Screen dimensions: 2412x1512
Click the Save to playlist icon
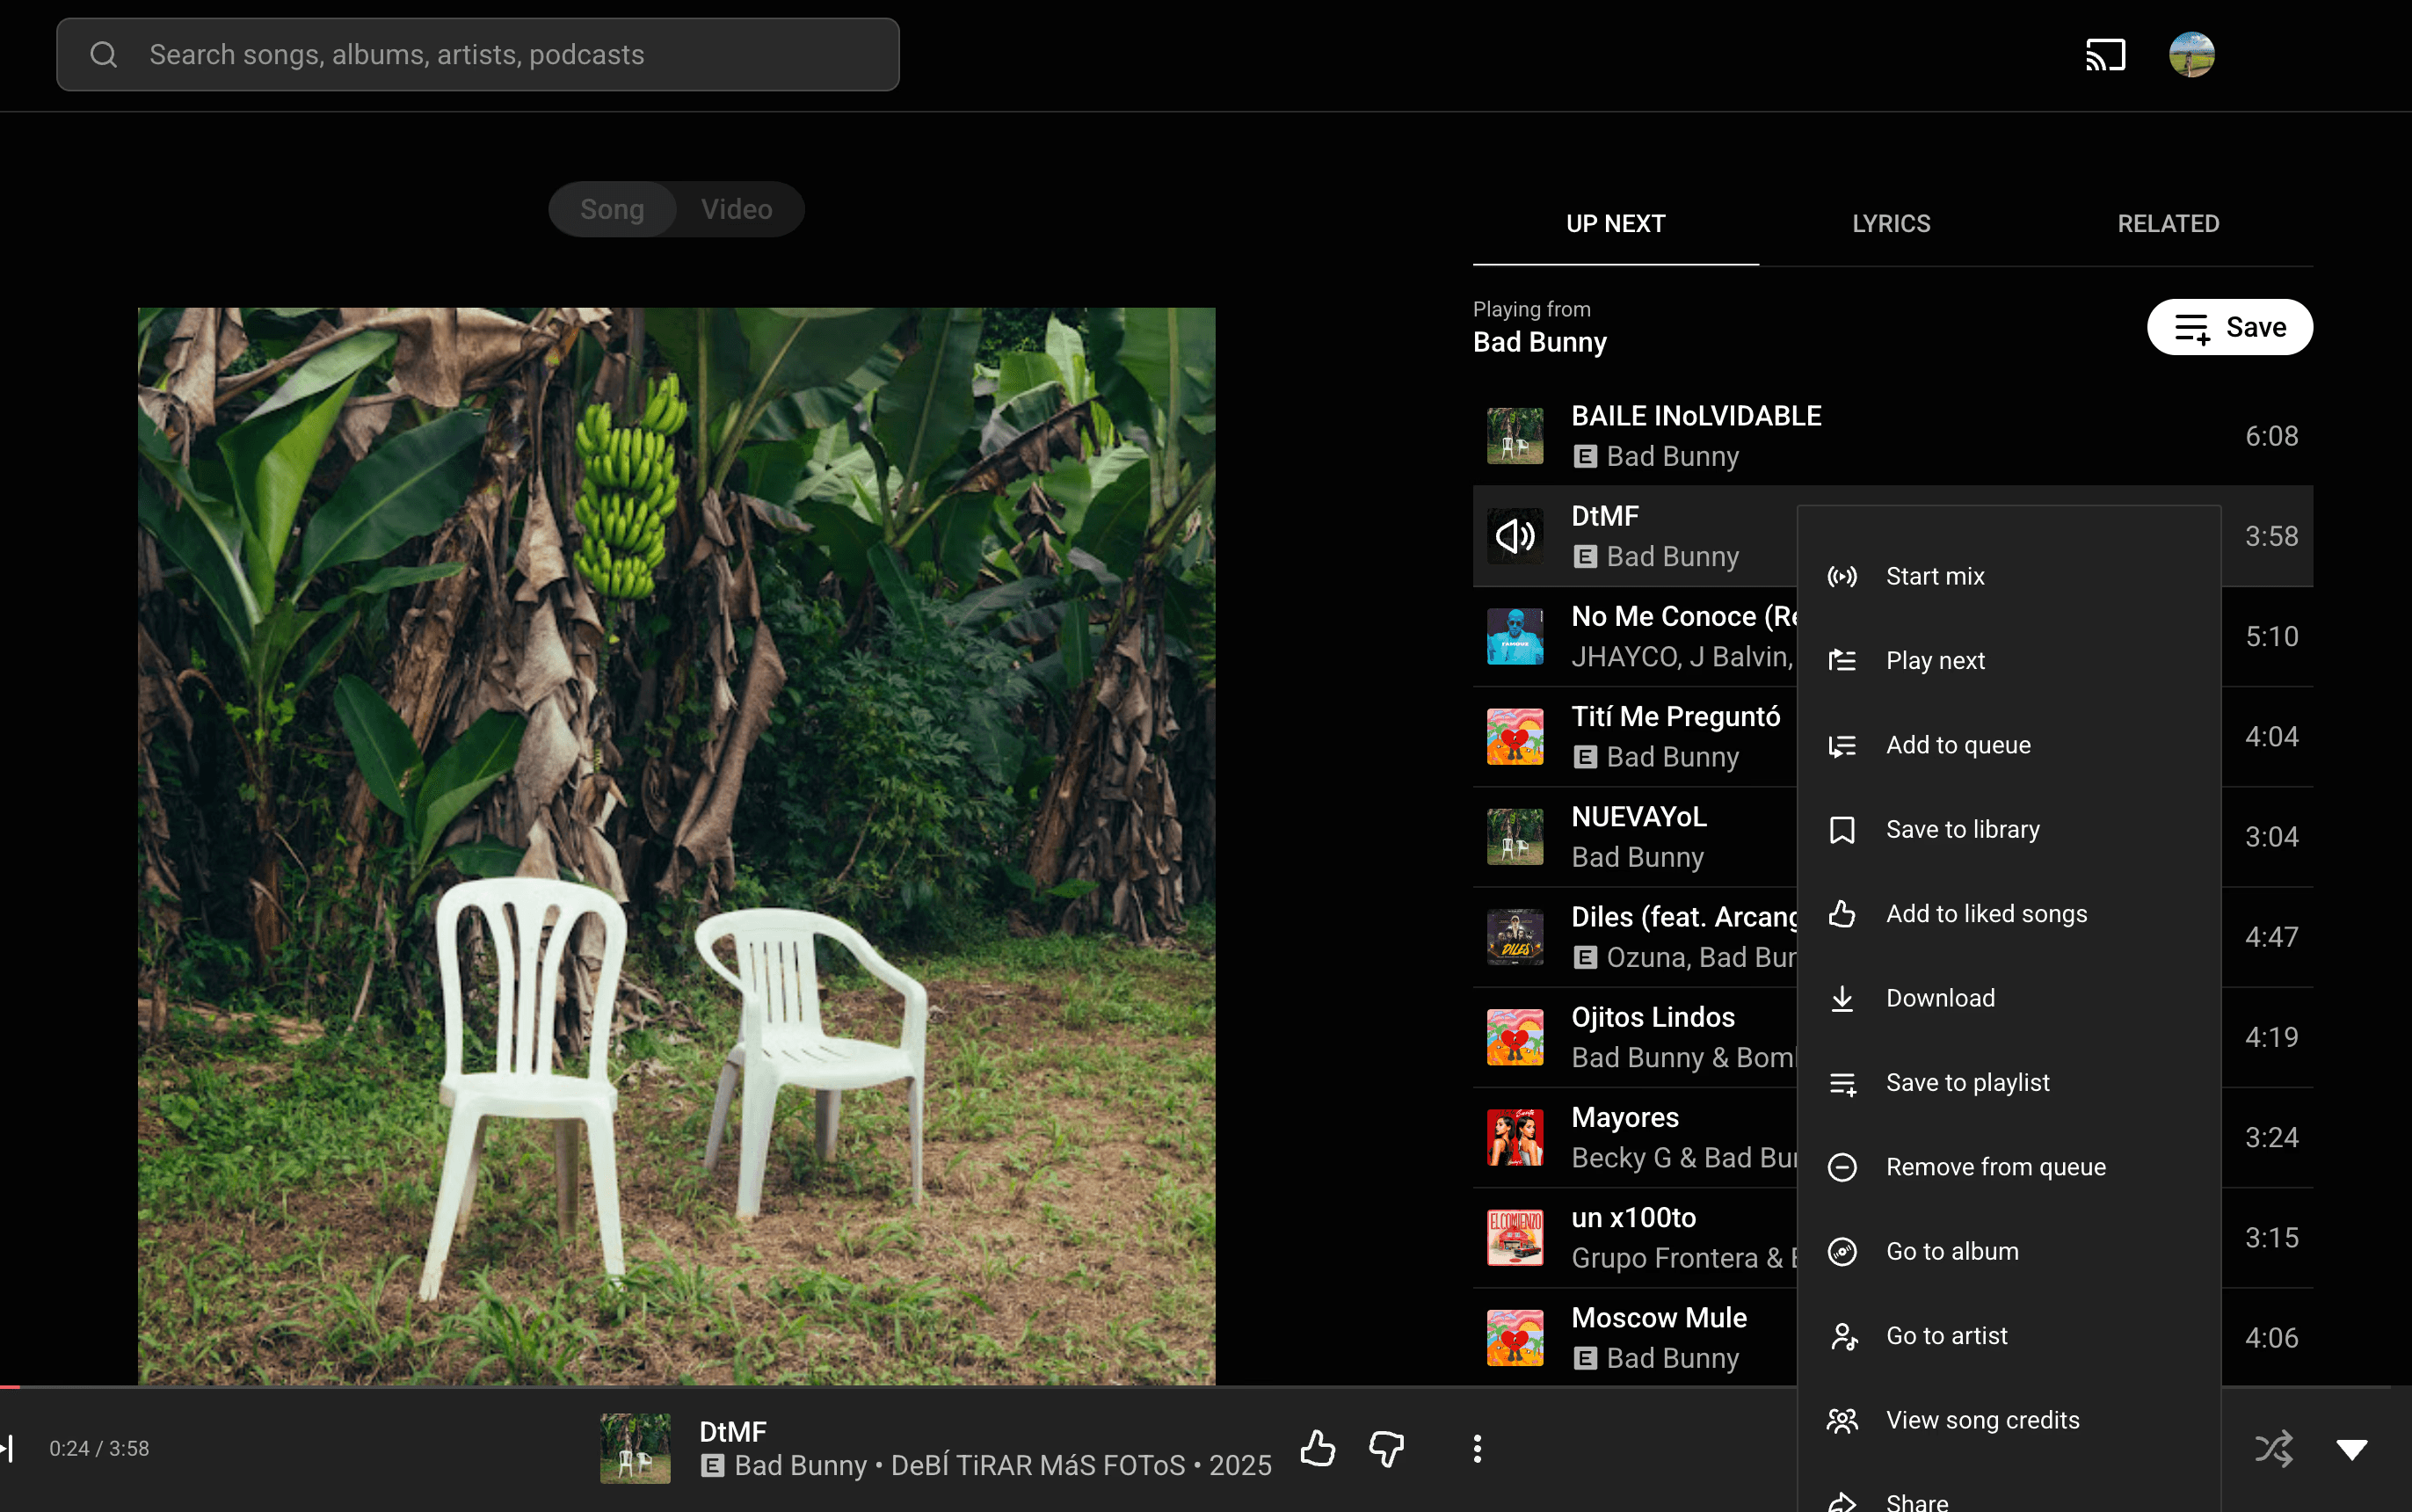tap(1842, 1083)
